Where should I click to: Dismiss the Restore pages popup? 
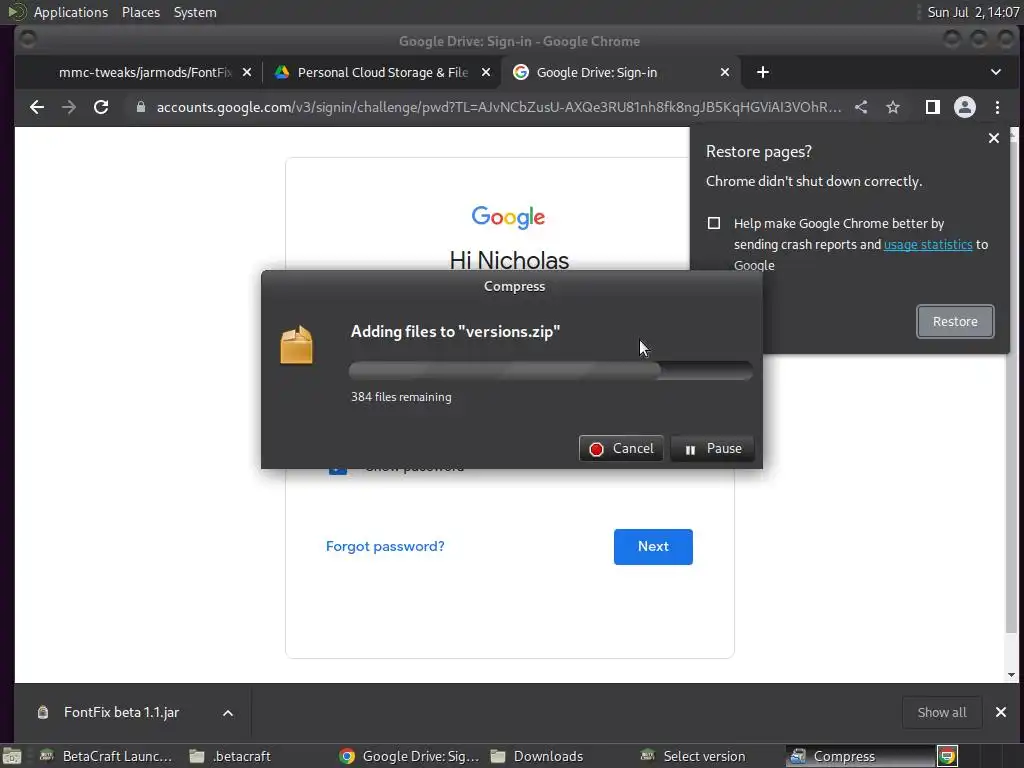coord(994,138)
